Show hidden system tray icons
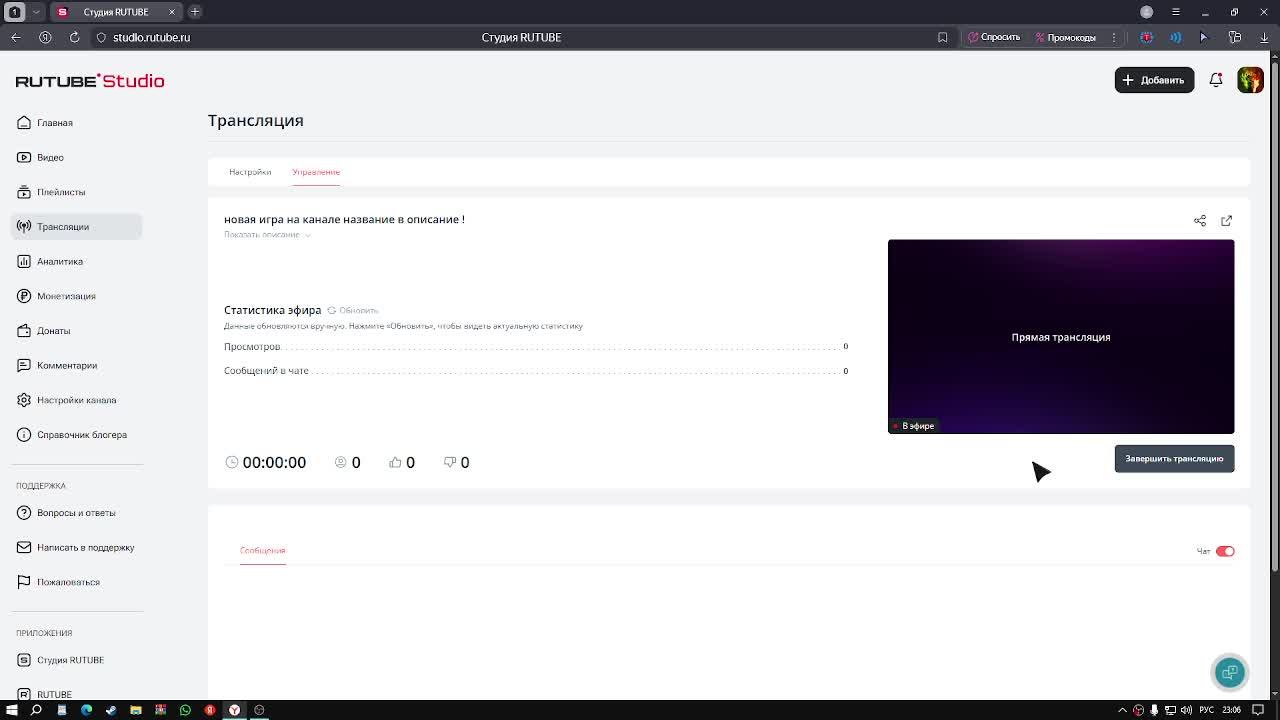Screen dimensions: 1280x720 tap(1122, 710)
